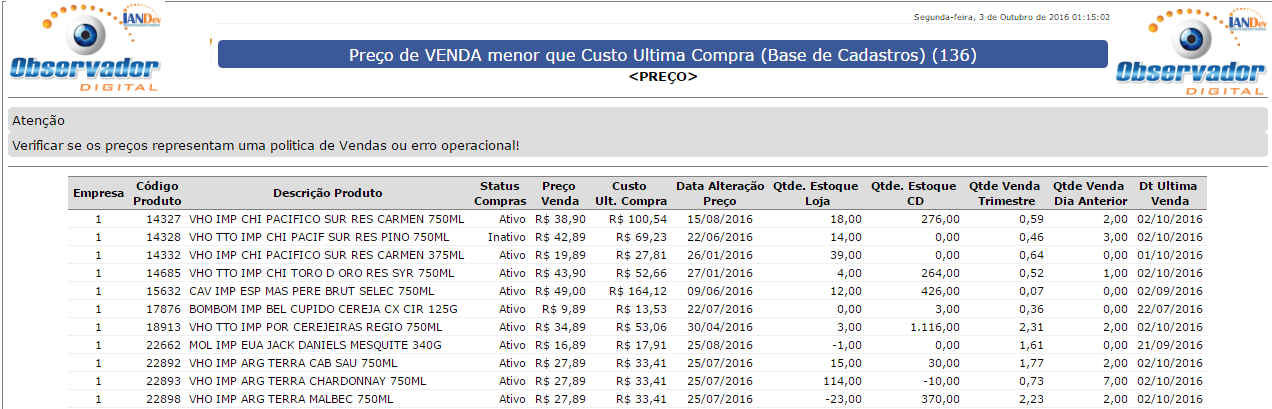
Task: Sort by Empresa column header
Action: [x=98, y=193]
